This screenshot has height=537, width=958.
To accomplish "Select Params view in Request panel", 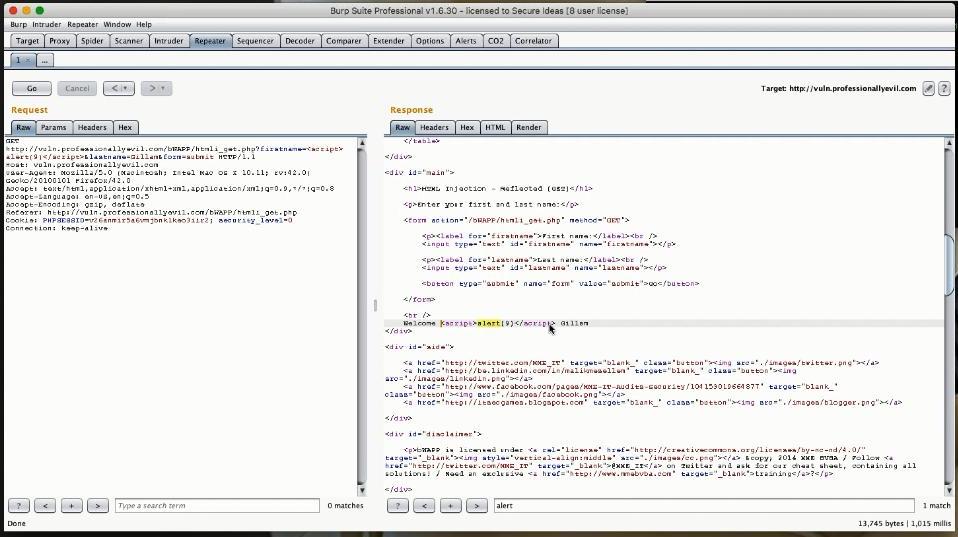I will click(x=54, y=128).
